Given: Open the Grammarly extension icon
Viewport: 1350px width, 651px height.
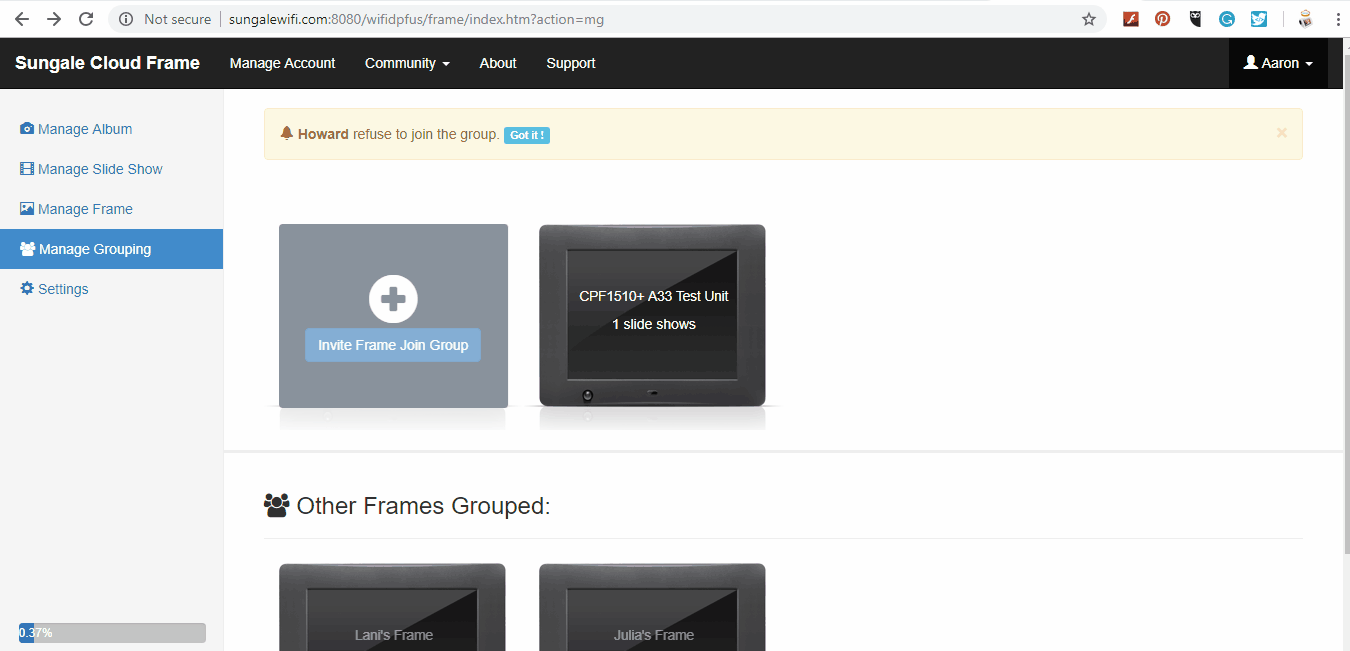Looking at the screenshot, I should (1227, 19).
